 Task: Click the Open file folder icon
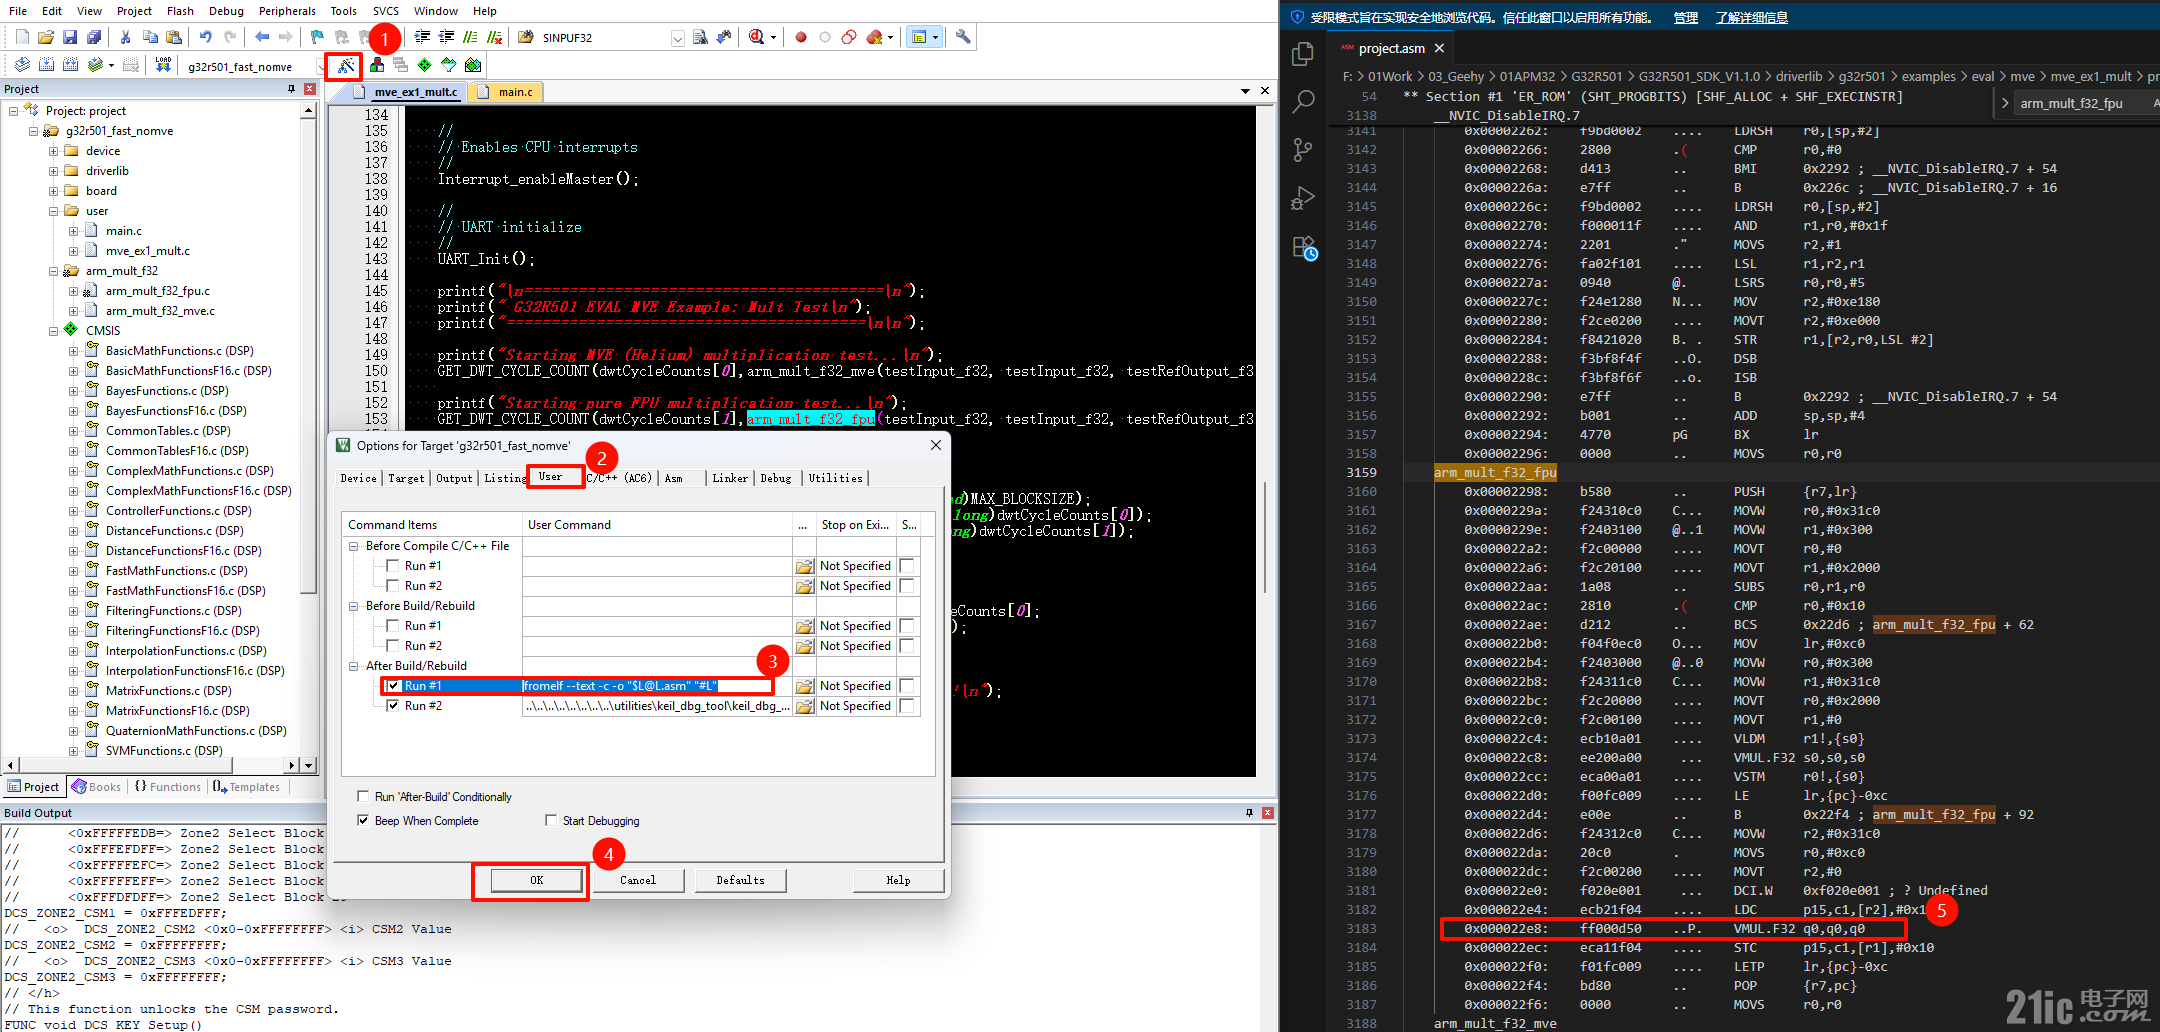(x=46, y=37)
